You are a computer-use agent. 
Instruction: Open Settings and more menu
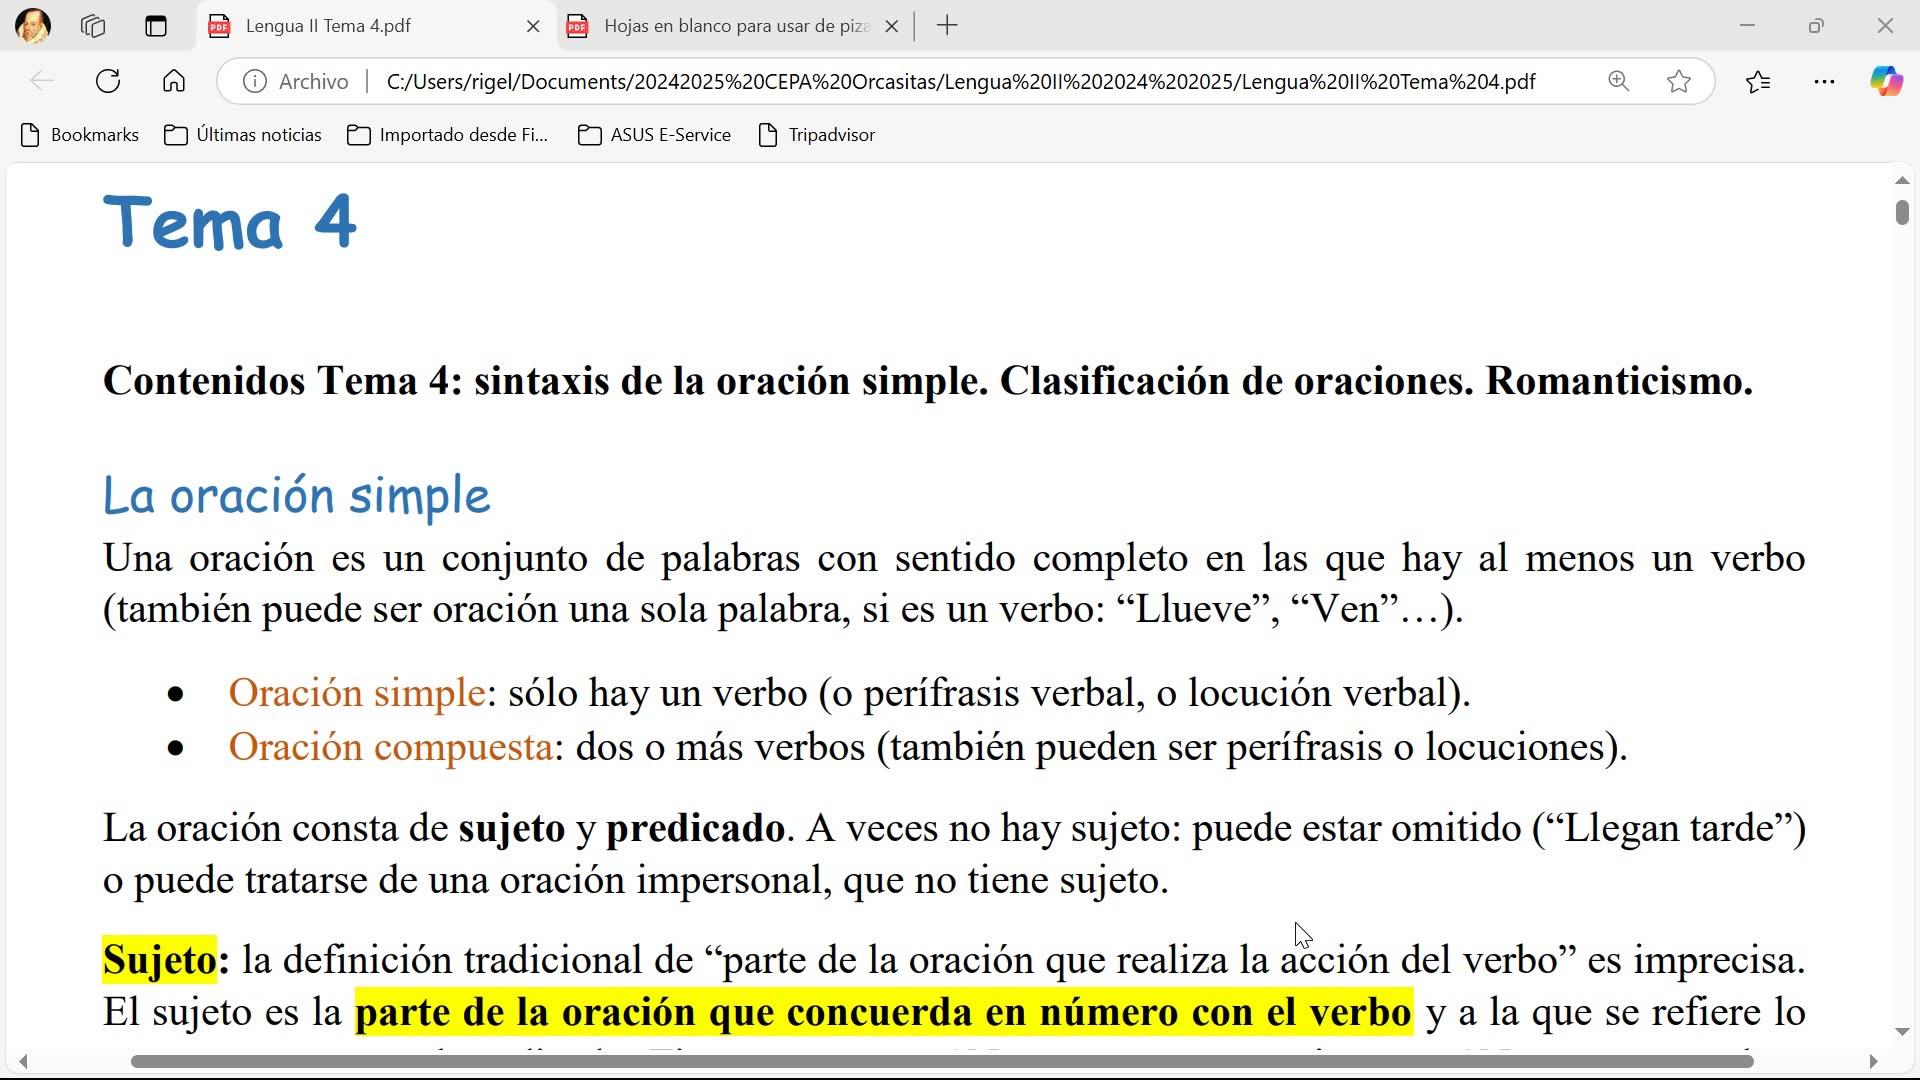(x=1824, y=81)
